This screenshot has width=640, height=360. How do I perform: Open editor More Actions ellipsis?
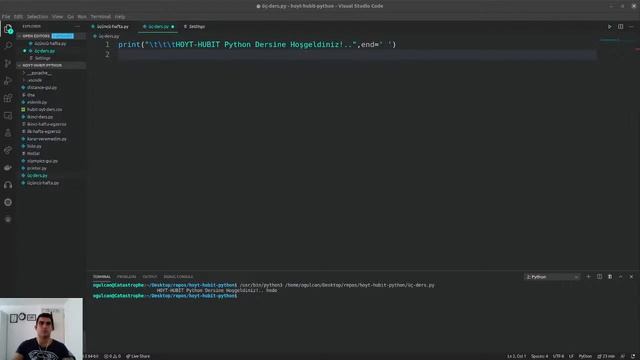click(x=631, y=27)
